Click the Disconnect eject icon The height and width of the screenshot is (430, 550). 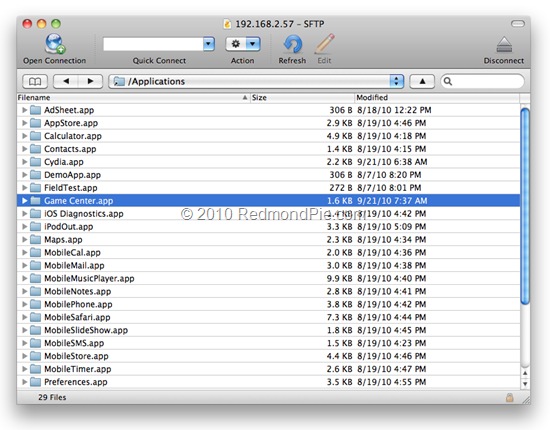pos(504,45)
